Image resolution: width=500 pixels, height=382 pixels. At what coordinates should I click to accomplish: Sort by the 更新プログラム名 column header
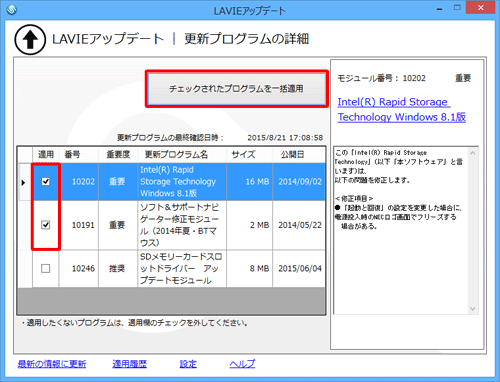pyautogui.click(x=182, y=154)
